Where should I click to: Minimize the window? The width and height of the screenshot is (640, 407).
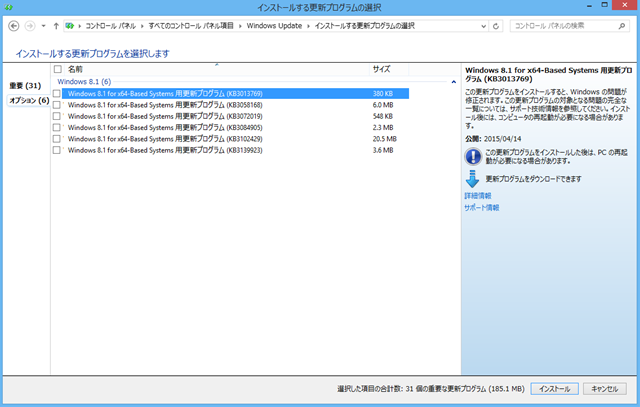tap(589, 6)
